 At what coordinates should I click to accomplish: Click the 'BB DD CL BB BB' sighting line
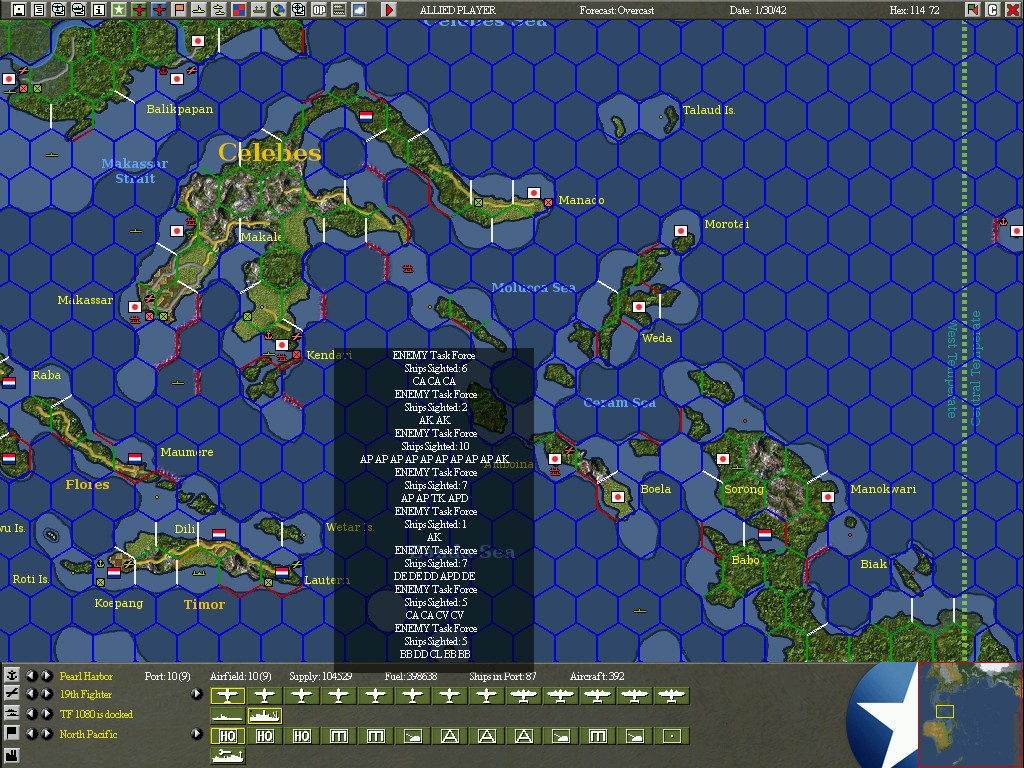click(x=434, y=654)
